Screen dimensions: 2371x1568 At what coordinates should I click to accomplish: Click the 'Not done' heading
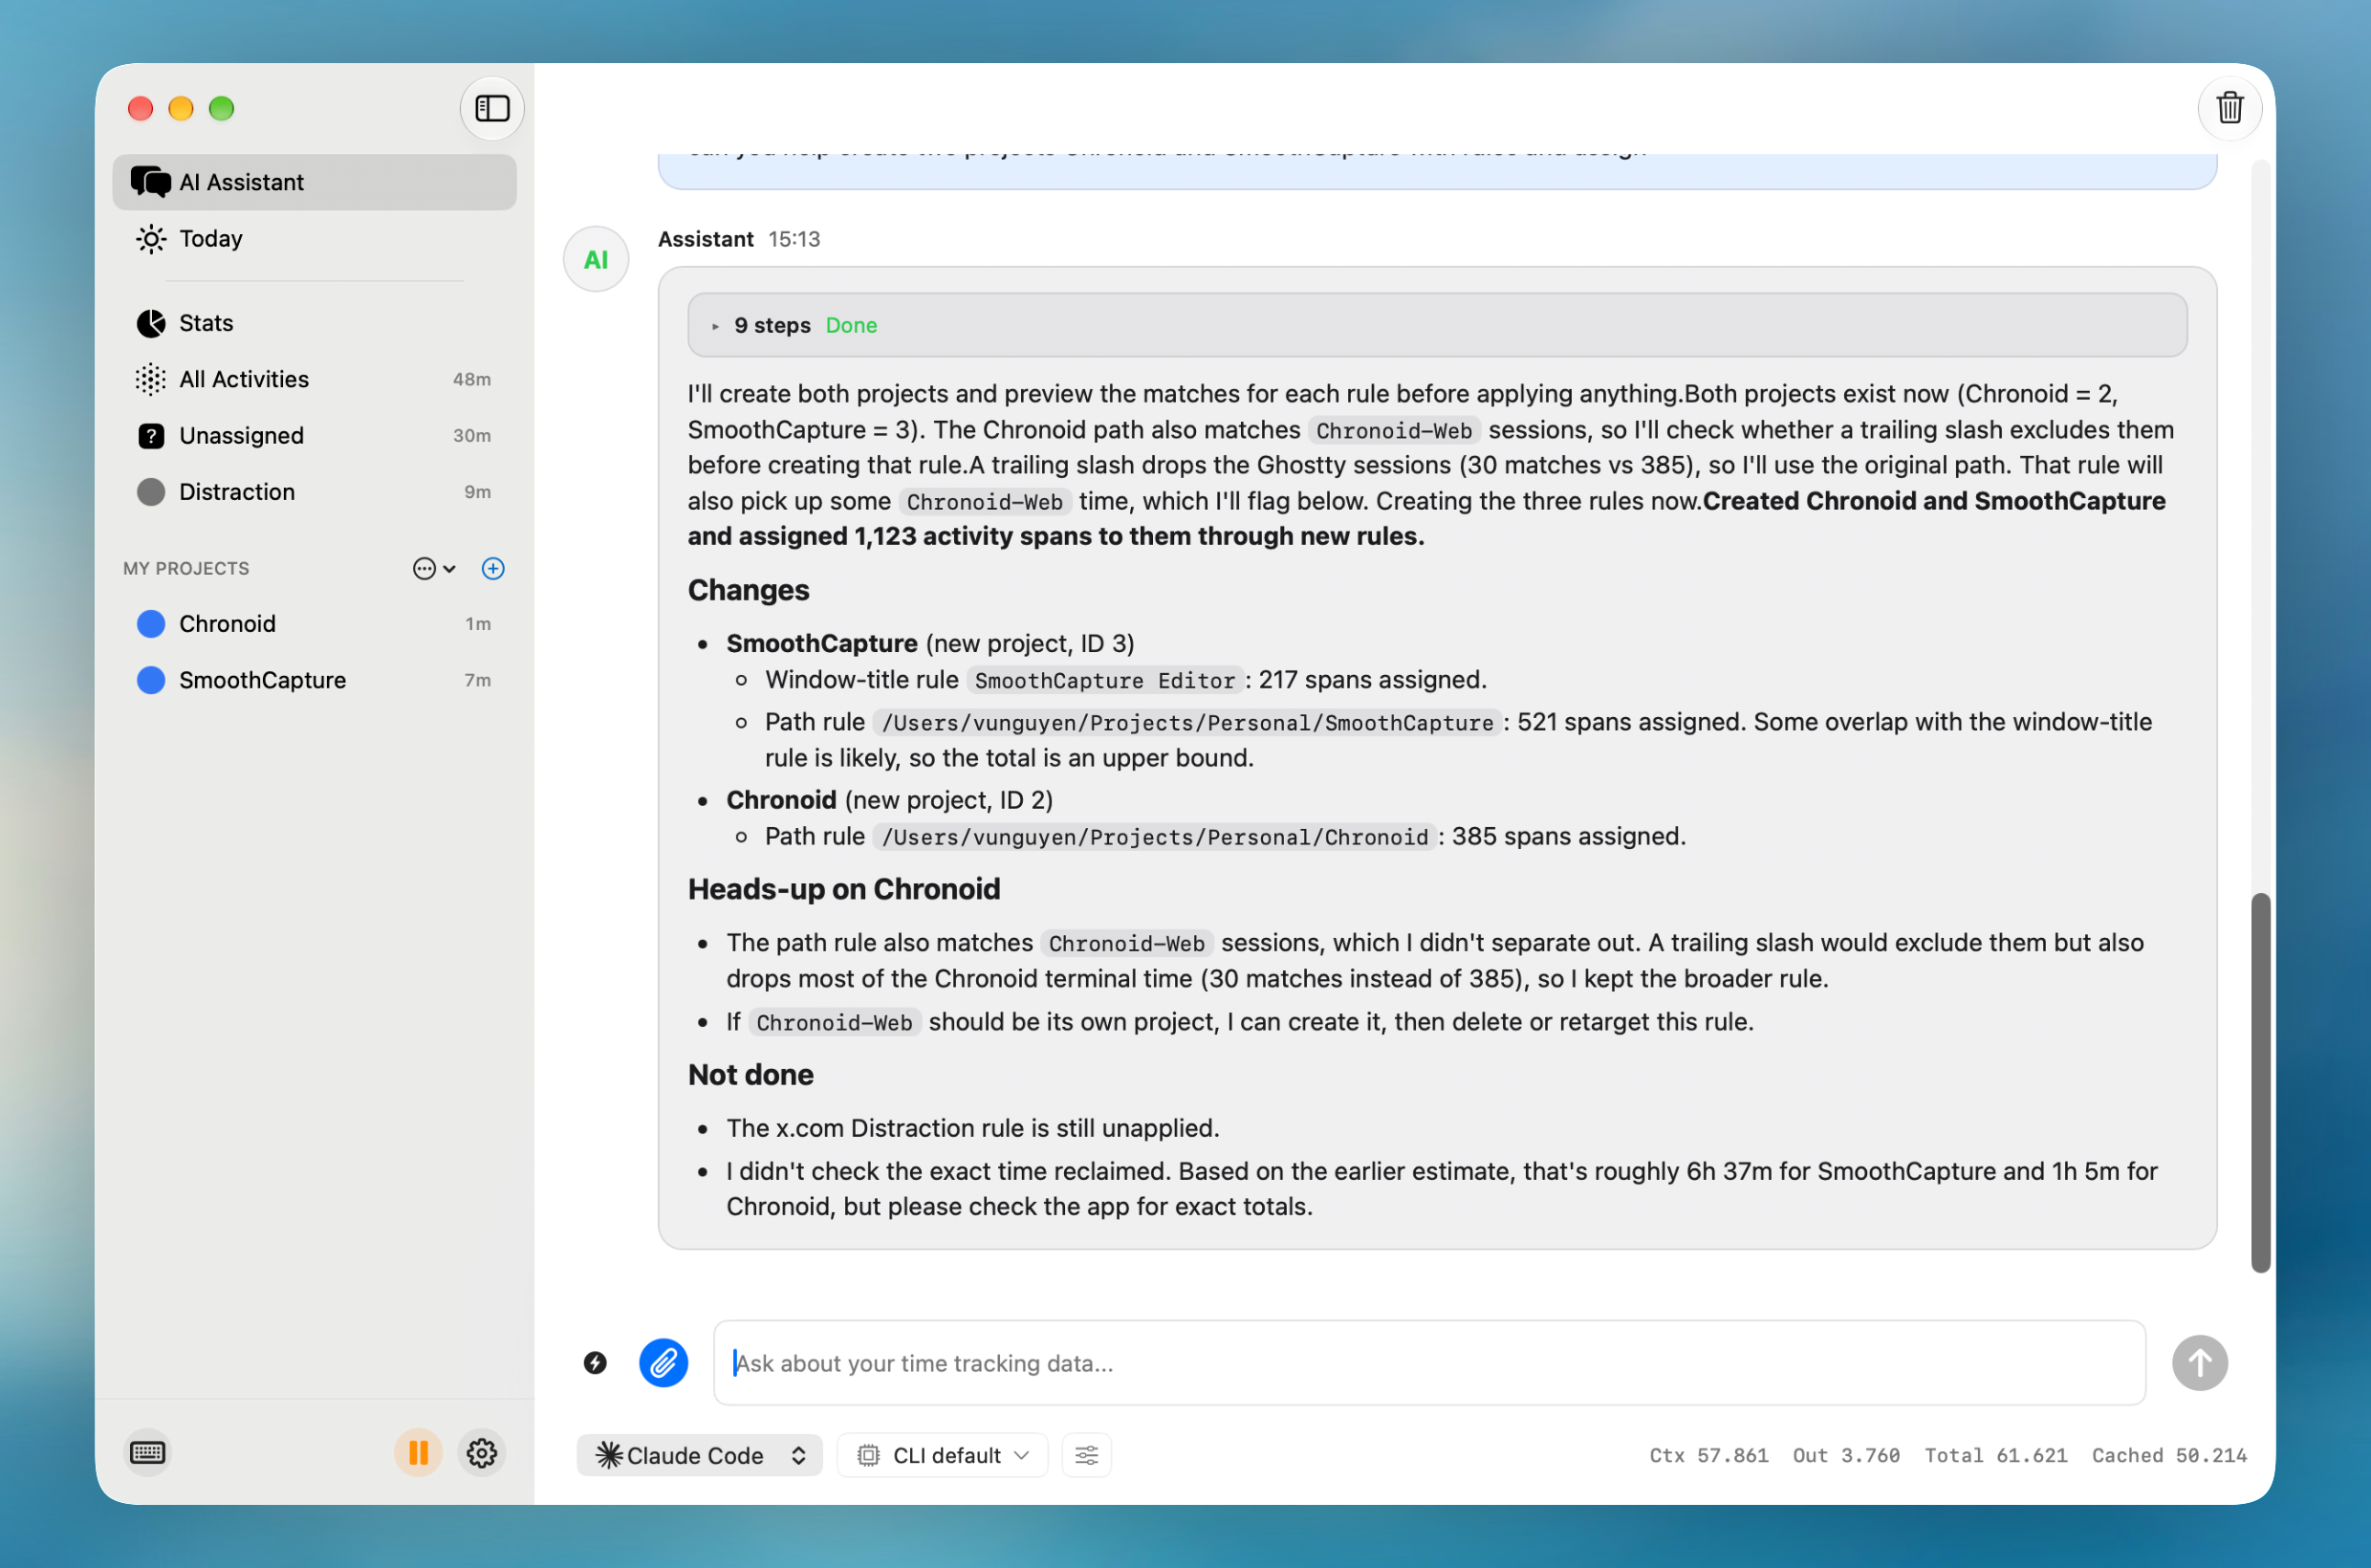[750, 1074]
